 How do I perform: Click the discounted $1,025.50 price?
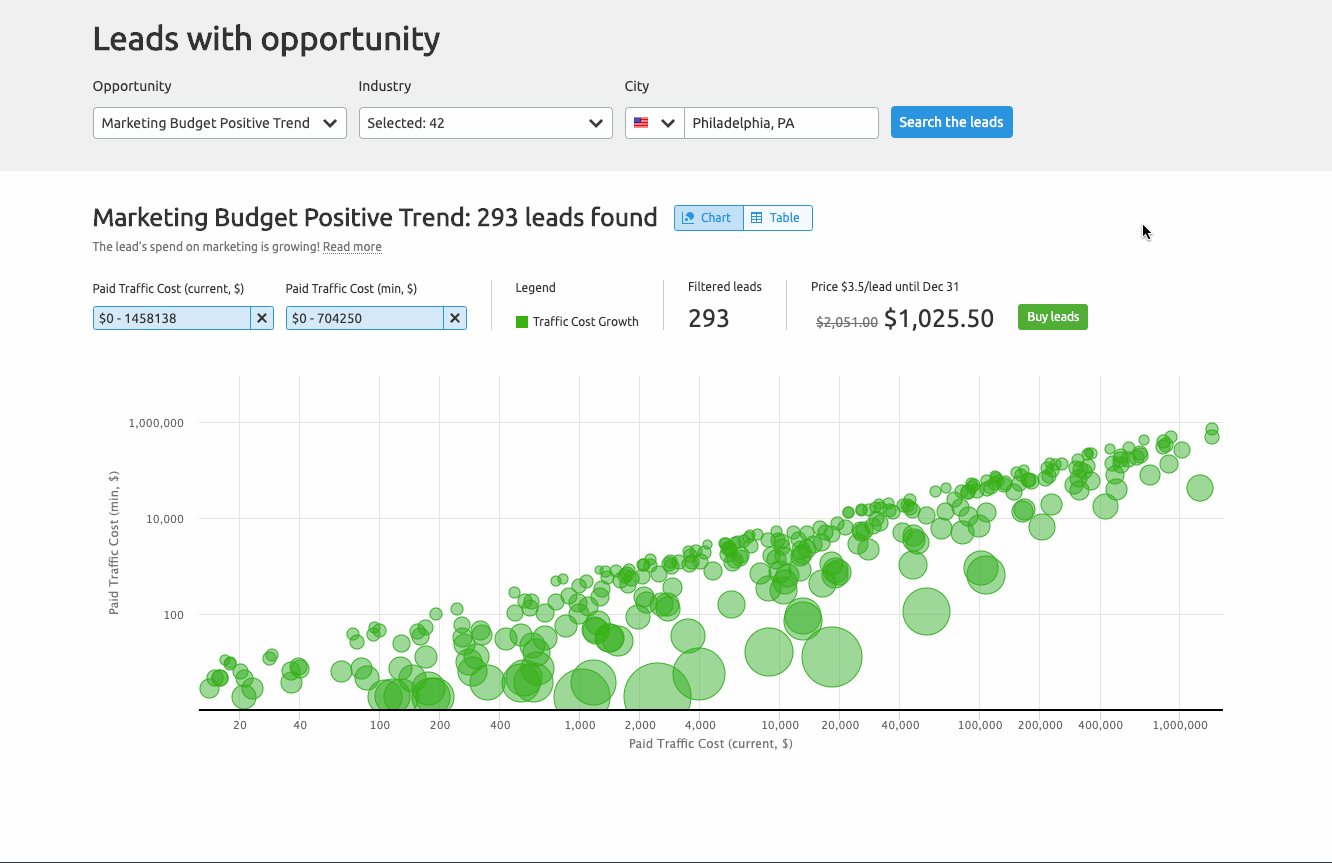pos(939,319)
